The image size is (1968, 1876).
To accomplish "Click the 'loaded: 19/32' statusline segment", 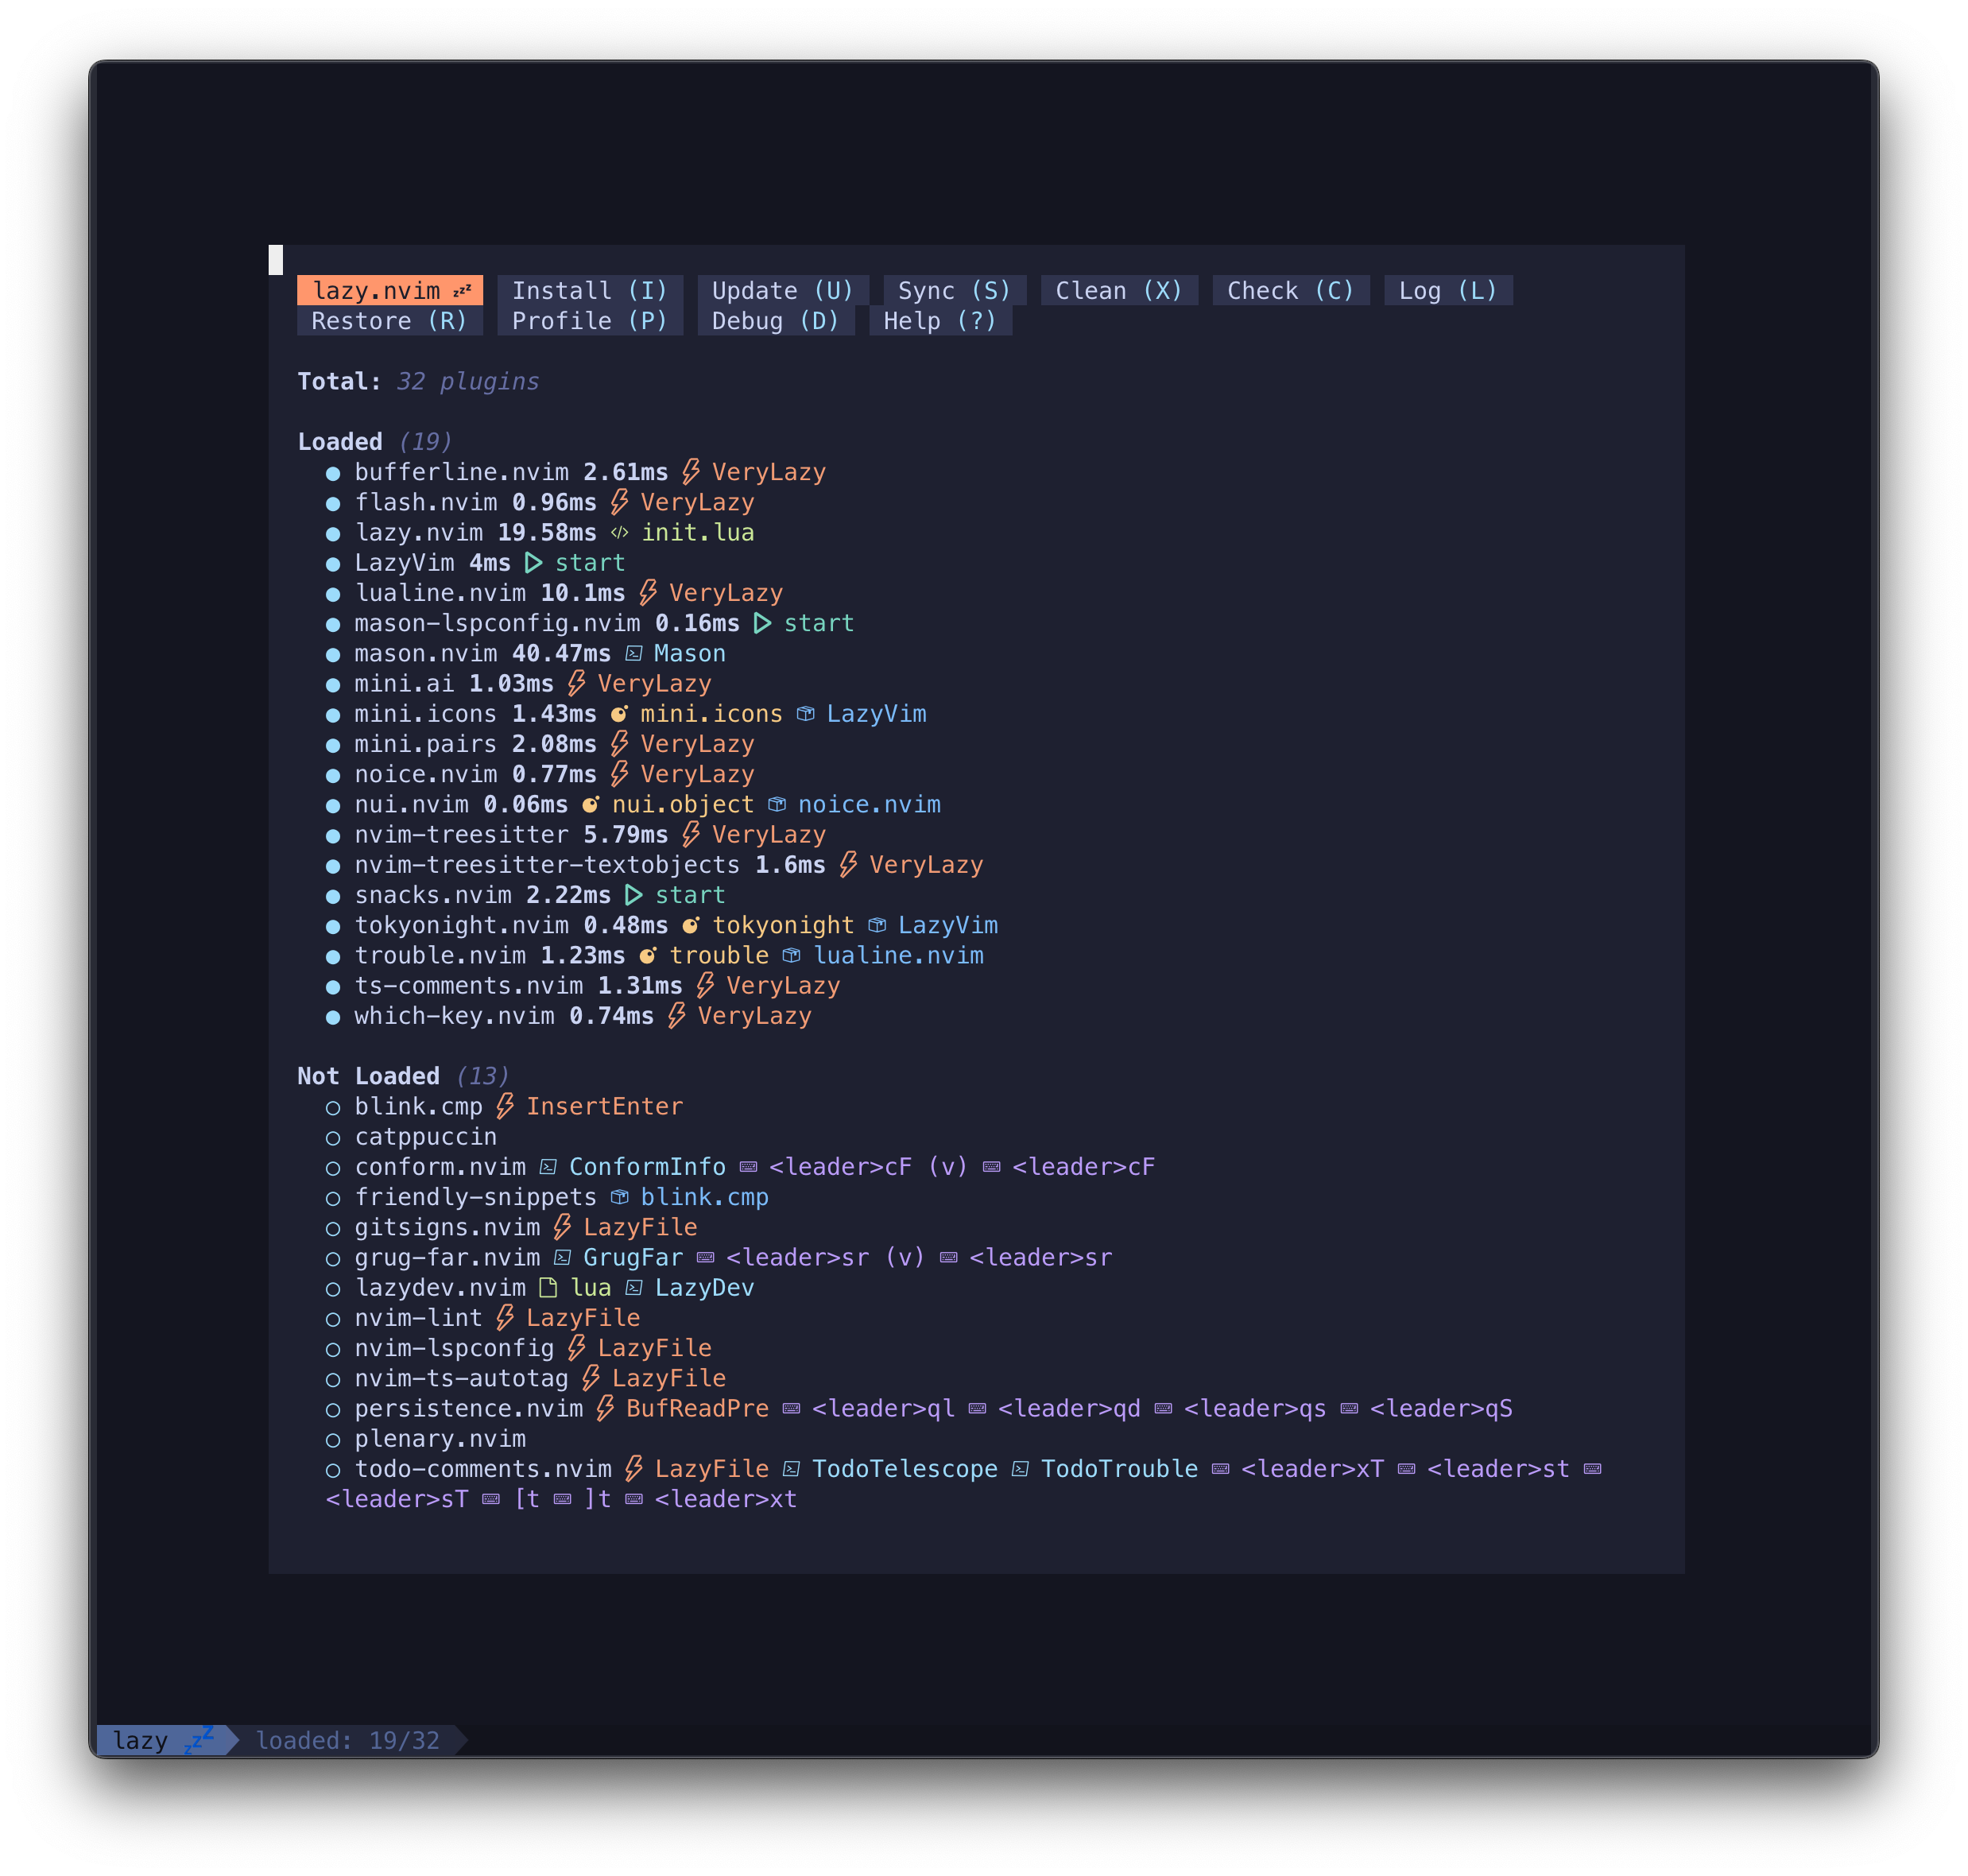I will click(347, 1741).
